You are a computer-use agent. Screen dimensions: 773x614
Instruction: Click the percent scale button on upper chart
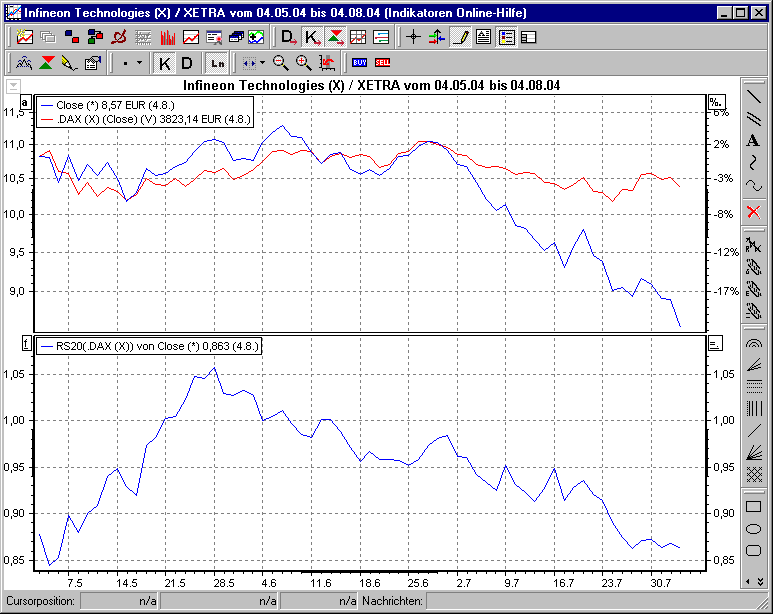tap(715, 102)
